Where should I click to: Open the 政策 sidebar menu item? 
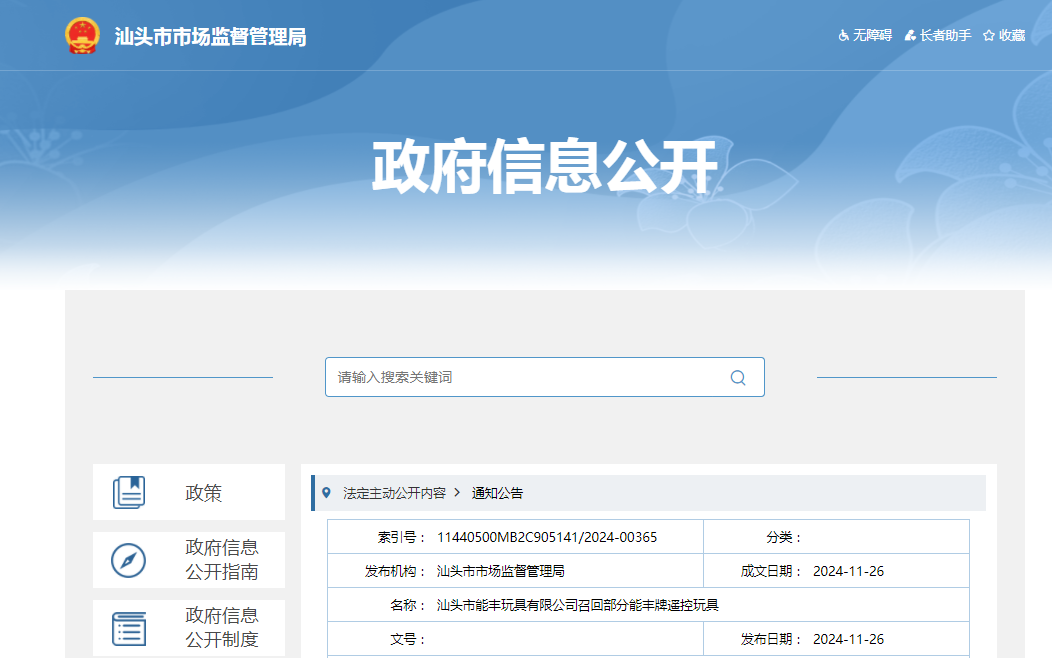(x=203, y=493)
